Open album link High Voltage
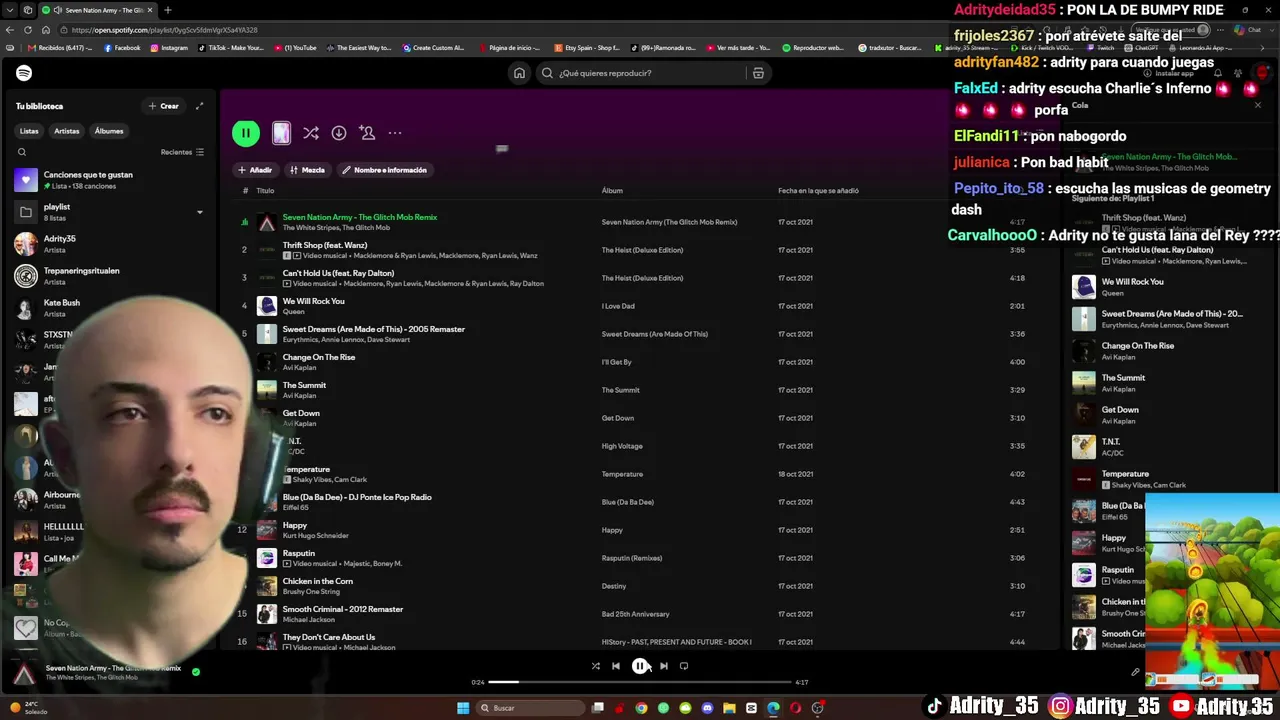 coord(622,446)
